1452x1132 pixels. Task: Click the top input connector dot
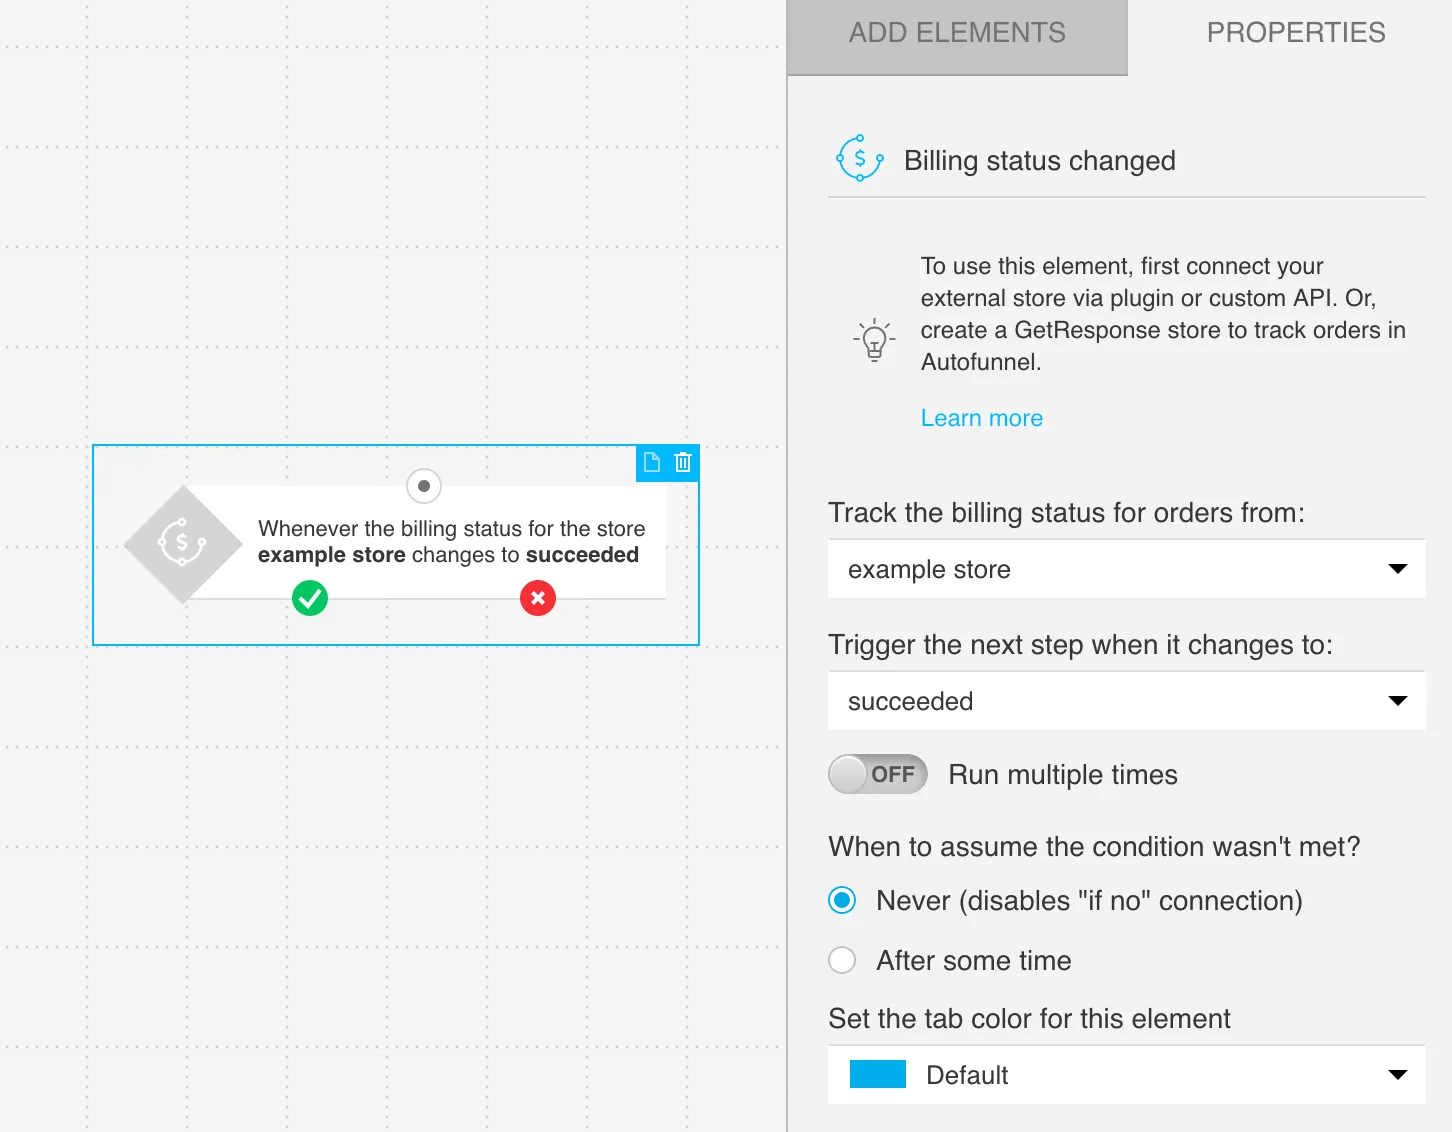click(x=424, y=486)
